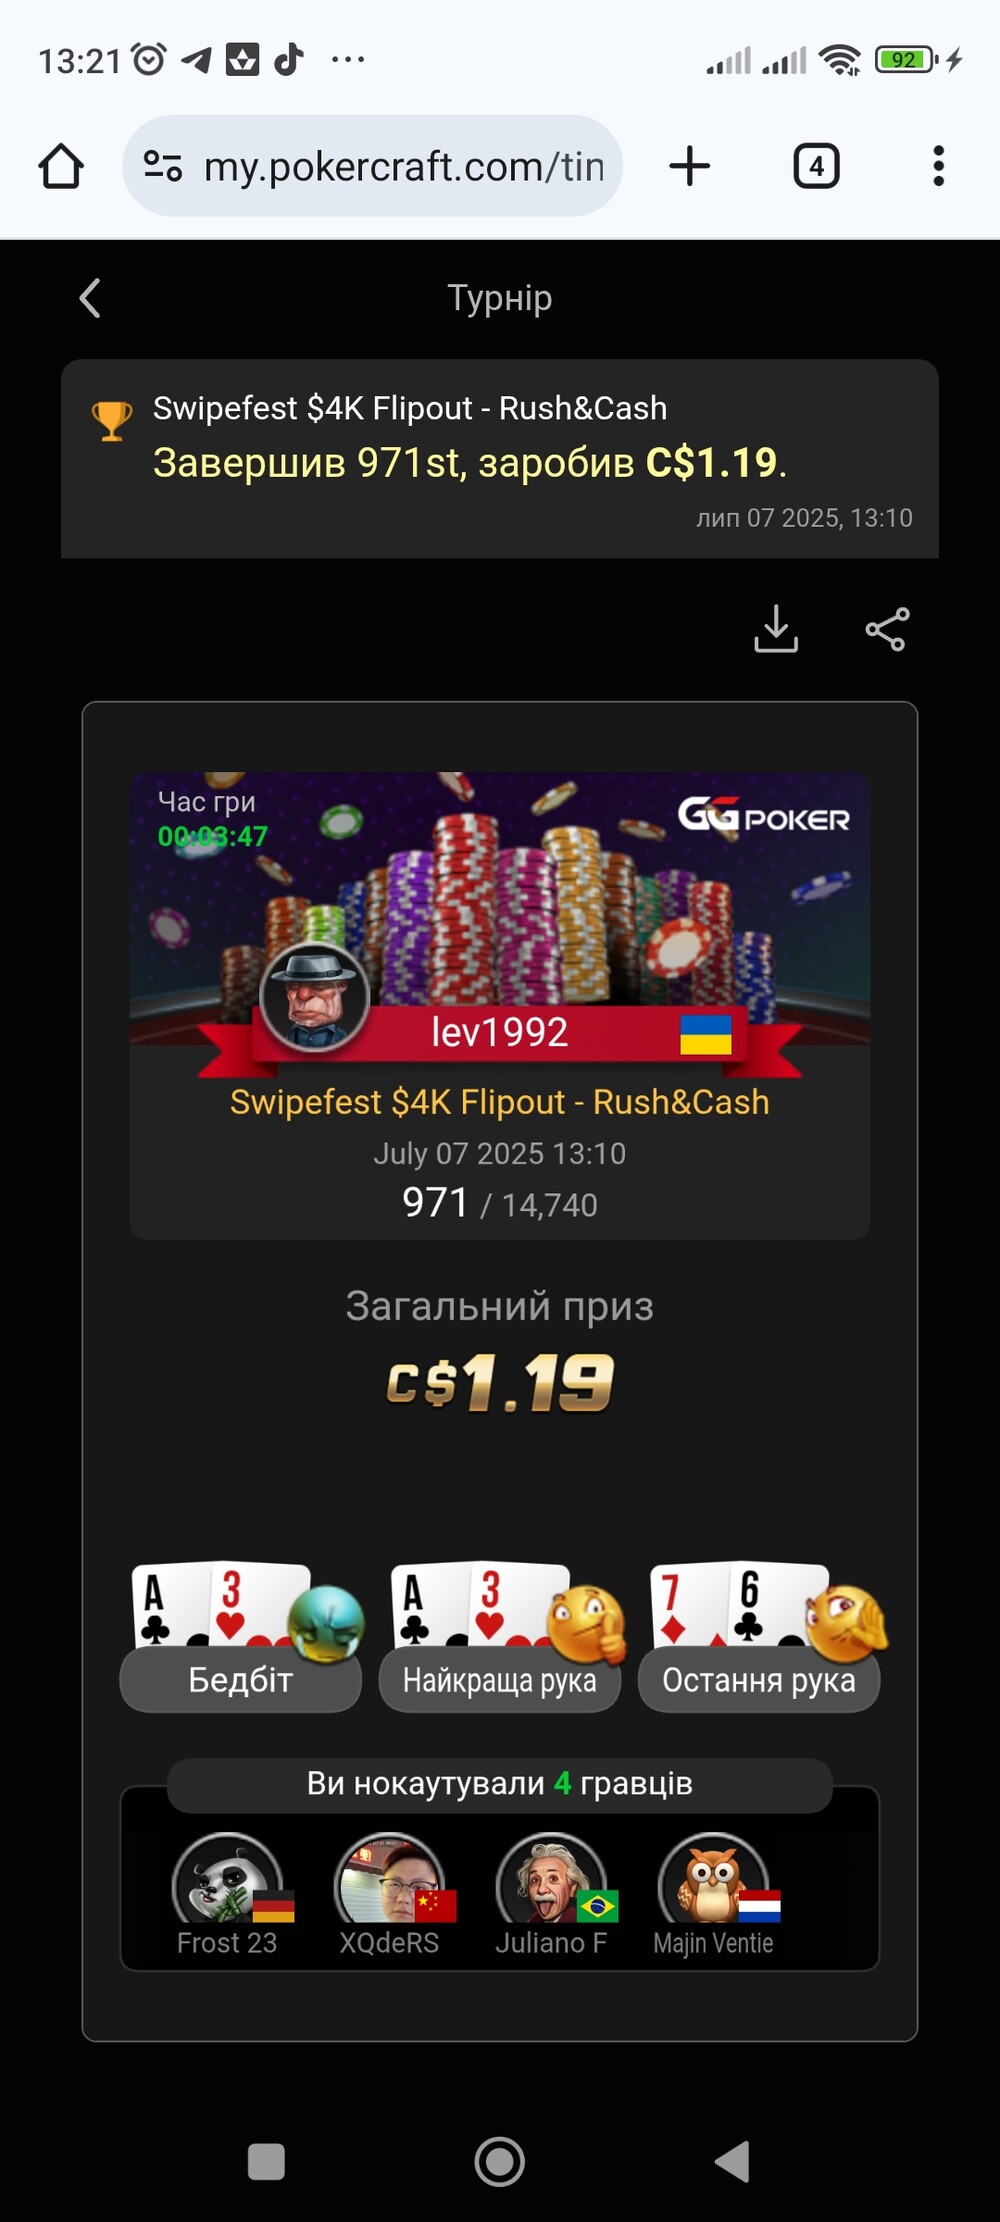Select knocked-out player Frost 23 avatar
Viewport: 1000px width, 2222px height.
[x=228, y=1880]
